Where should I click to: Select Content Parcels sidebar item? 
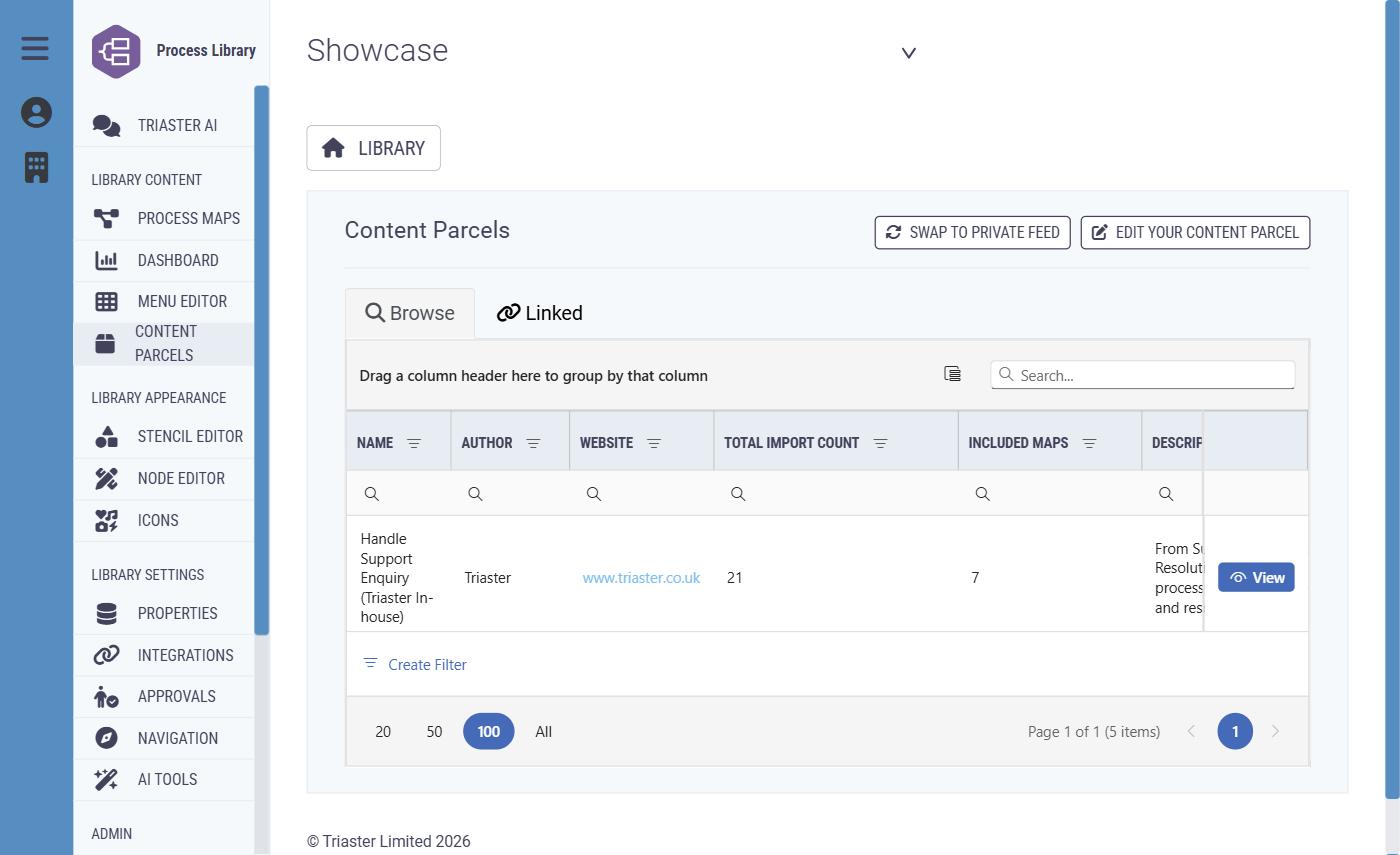point(164,343)
